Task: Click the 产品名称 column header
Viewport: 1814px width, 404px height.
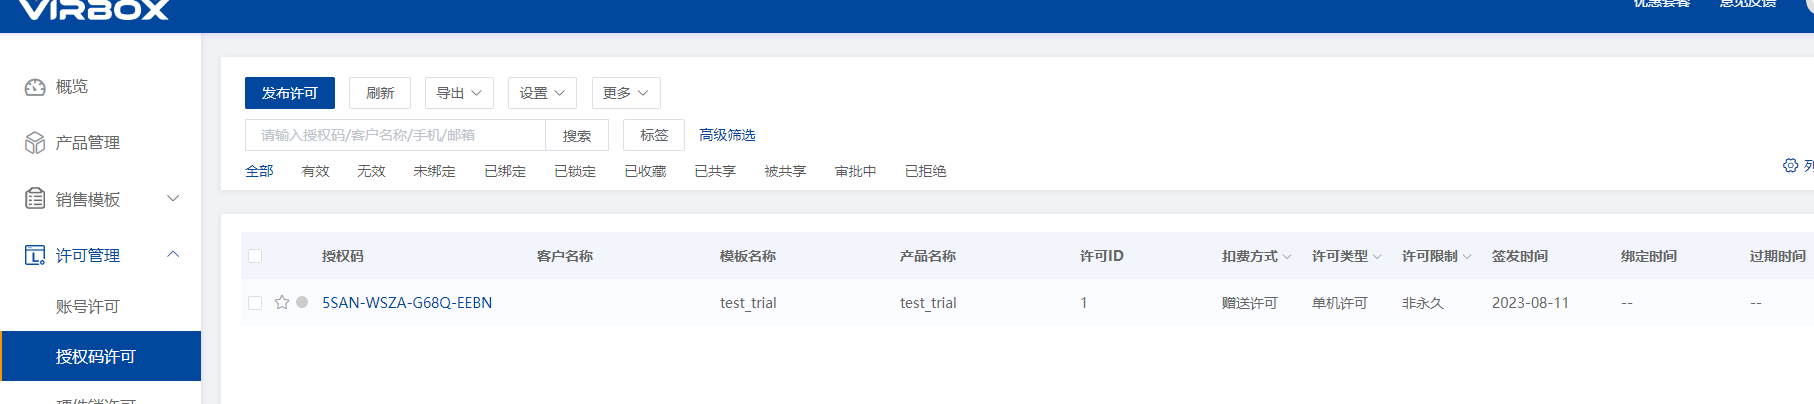Action: click(x=928, y=256)
